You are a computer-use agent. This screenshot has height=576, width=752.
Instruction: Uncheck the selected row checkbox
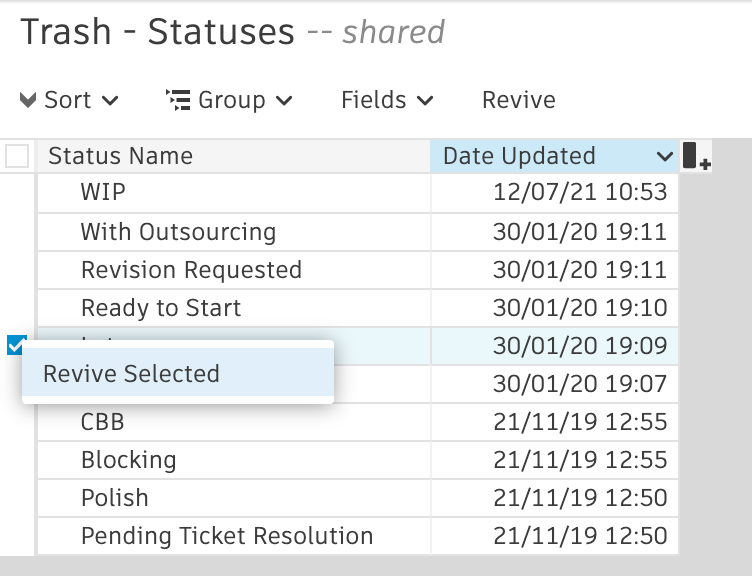[16, 346]
